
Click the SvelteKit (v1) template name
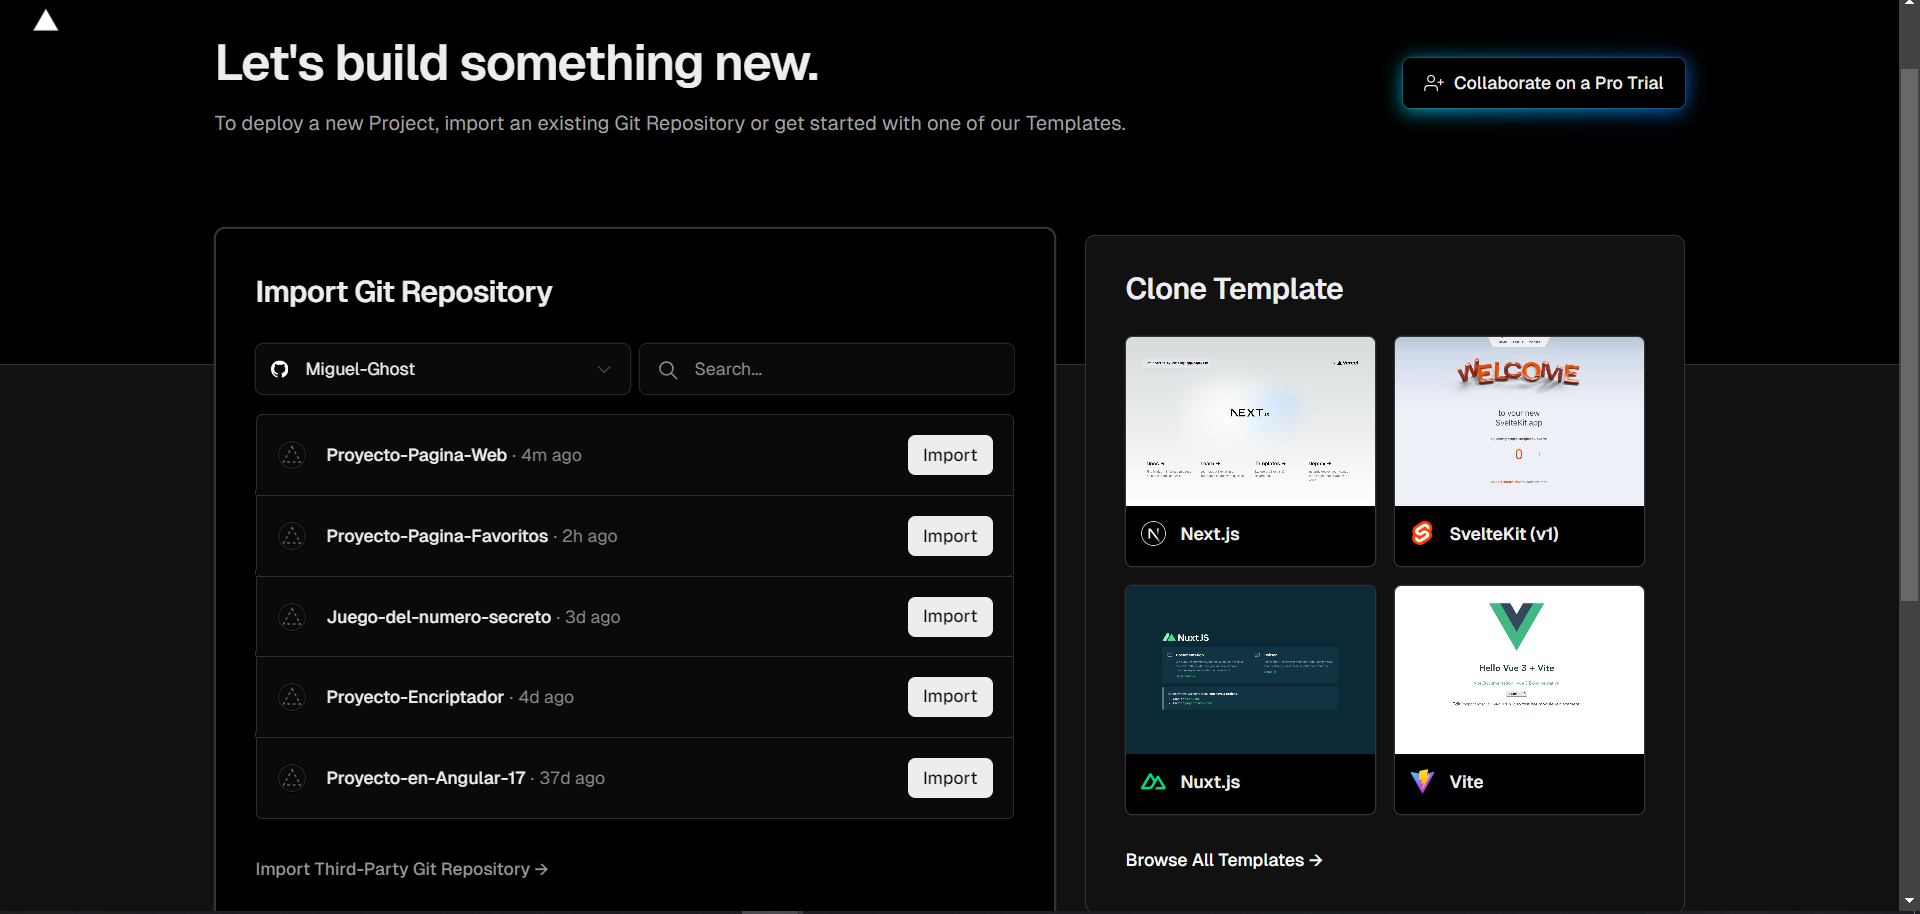click(x=1504, y=534)
